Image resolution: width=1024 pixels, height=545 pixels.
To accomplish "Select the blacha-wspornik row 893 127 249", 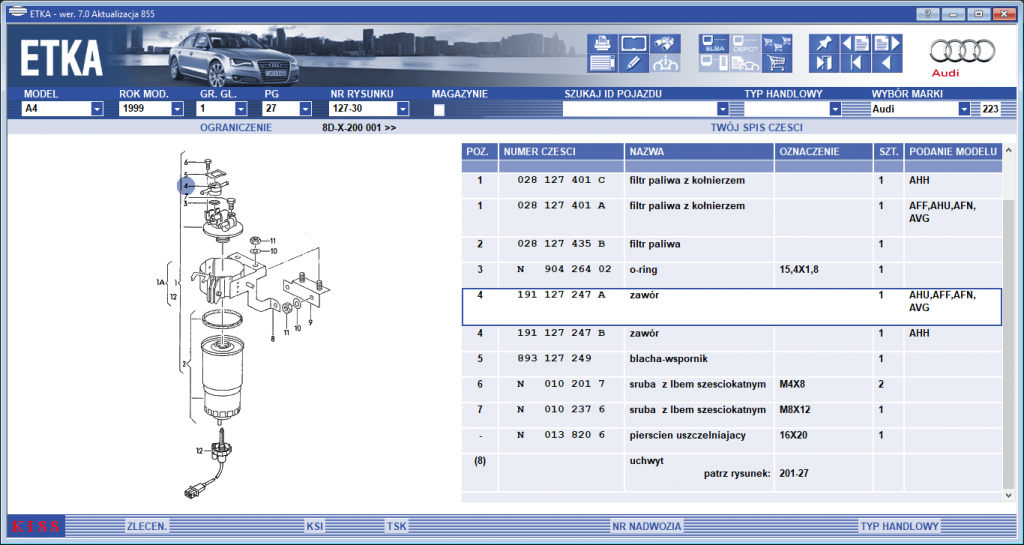I will pyautogui.click(x=731, y=364).
